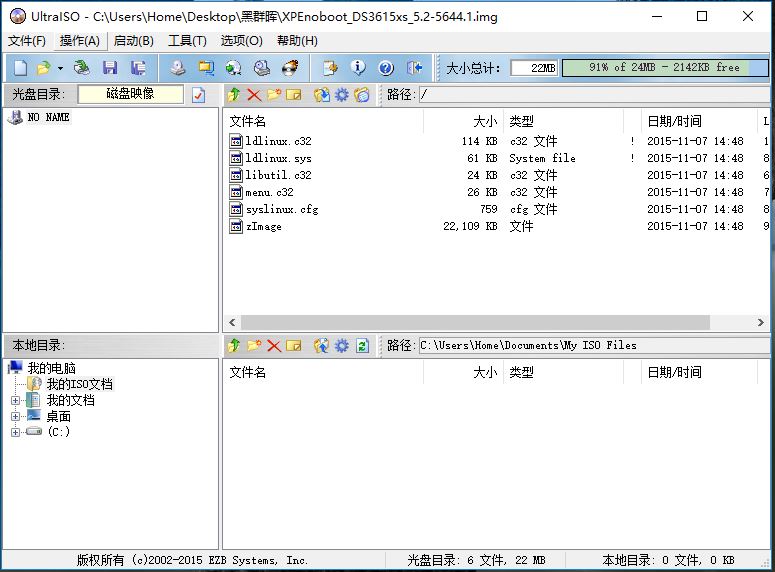Click the Help question mark icon
Image resolution: width=775 pixels, height=572 pixels.
coord(386,68)
